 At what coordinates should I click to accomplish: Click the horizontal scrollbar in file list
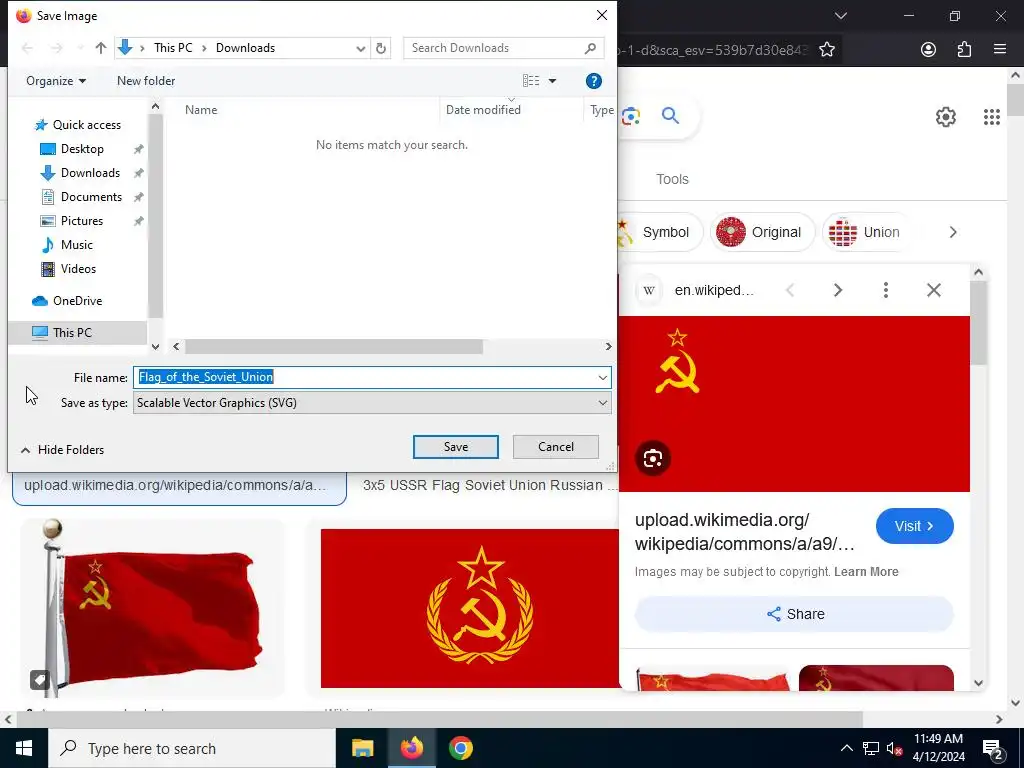tap(334, 347)
